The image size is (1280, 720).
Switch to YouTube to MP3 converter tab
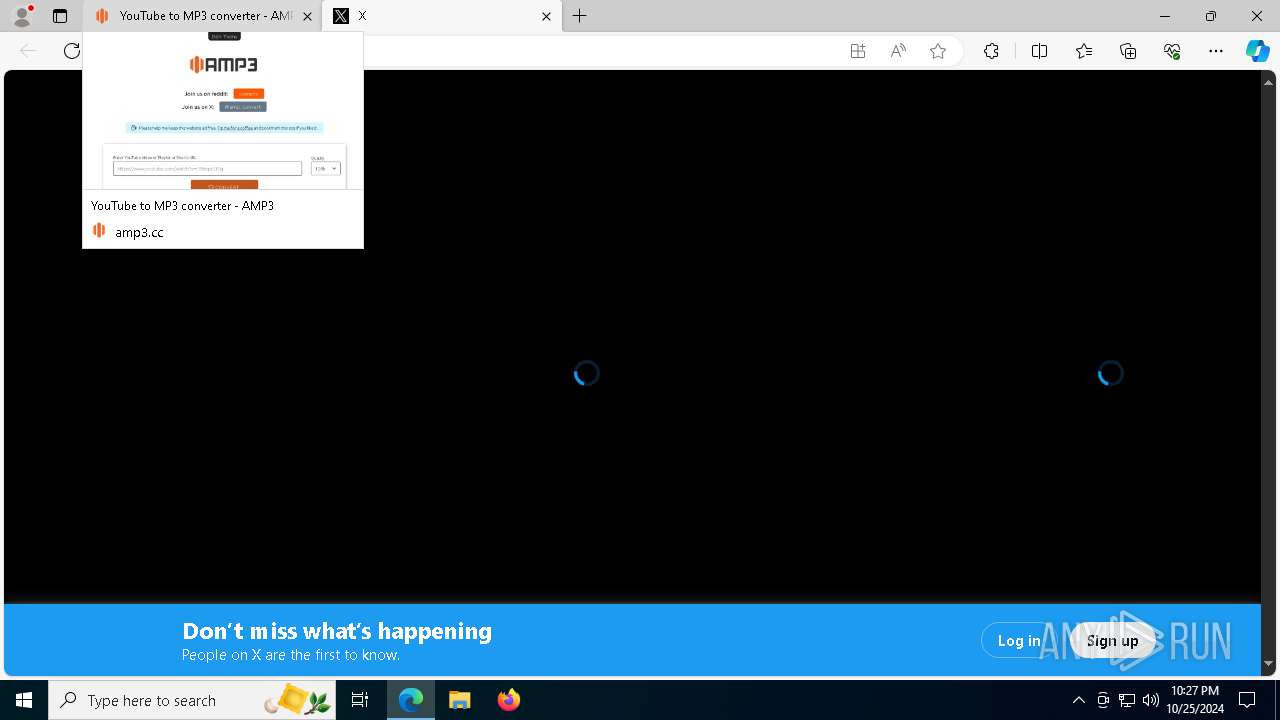[201, 16]
